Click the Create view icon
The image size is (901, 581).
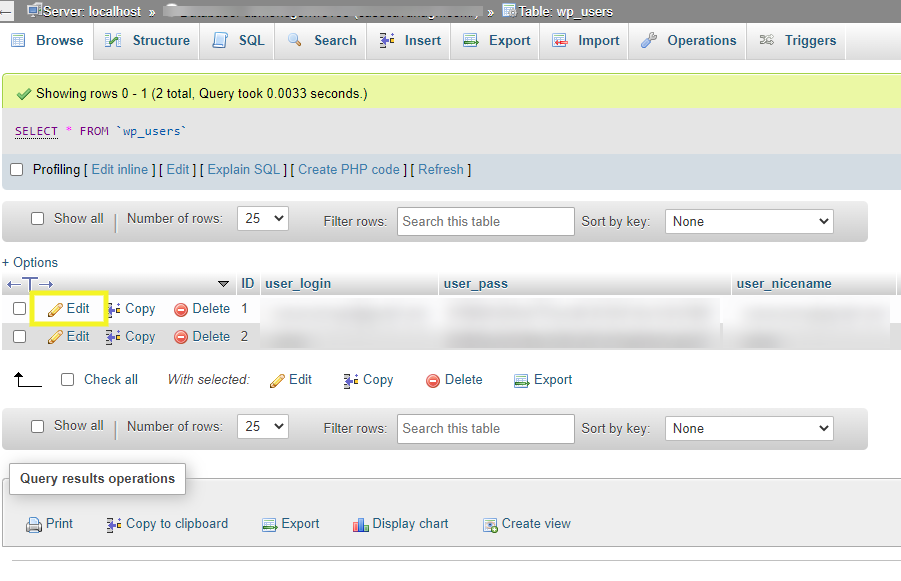(x=490, y=525)
